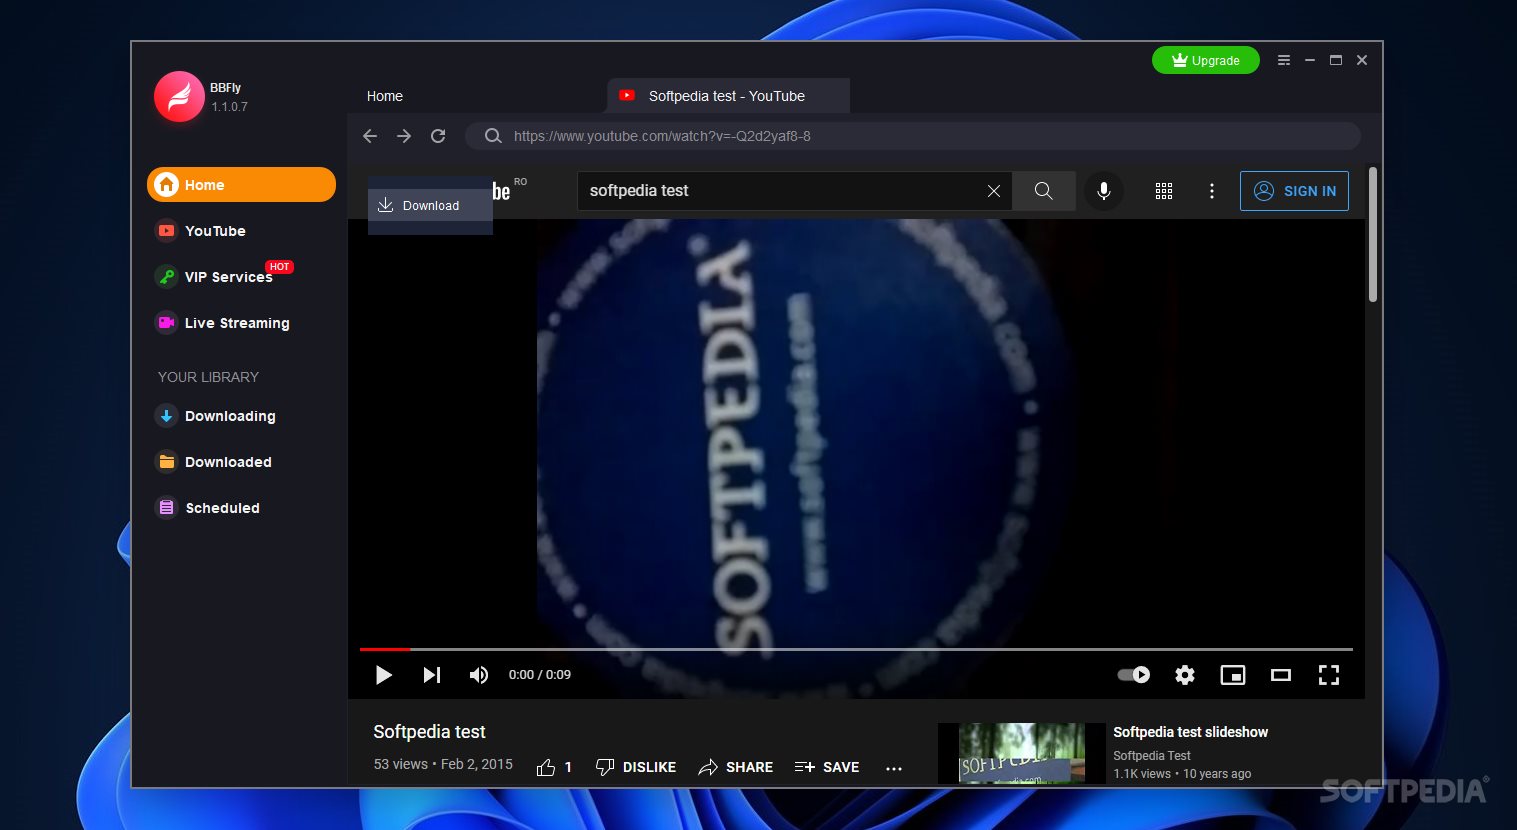Viewport: 1517px width, 830px height.
Task: Click the red YouTube icon in sidebar
Action: (x=167, y=231)
